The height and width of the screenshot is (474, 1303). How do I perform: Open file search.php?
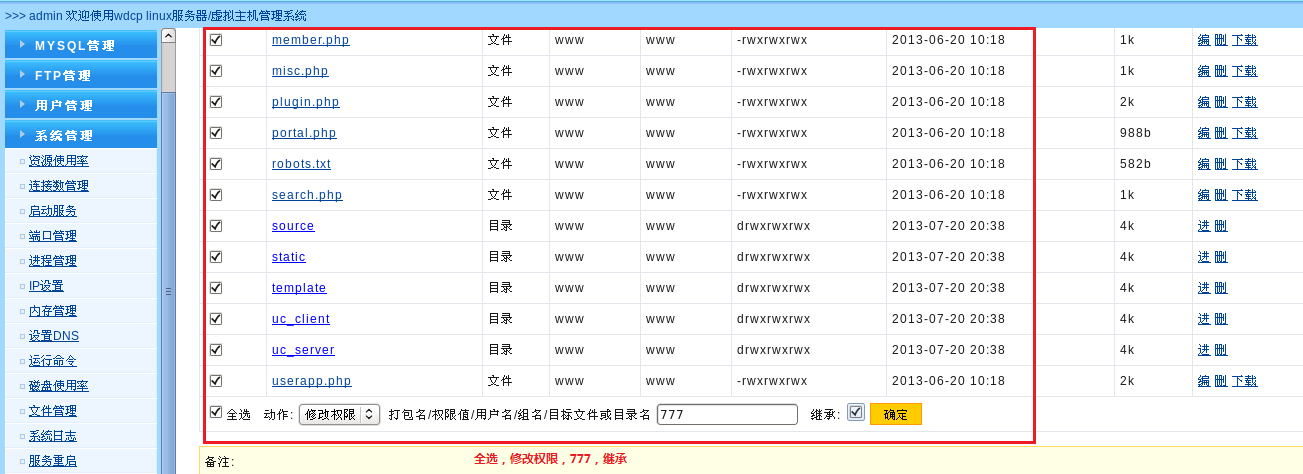307,195
